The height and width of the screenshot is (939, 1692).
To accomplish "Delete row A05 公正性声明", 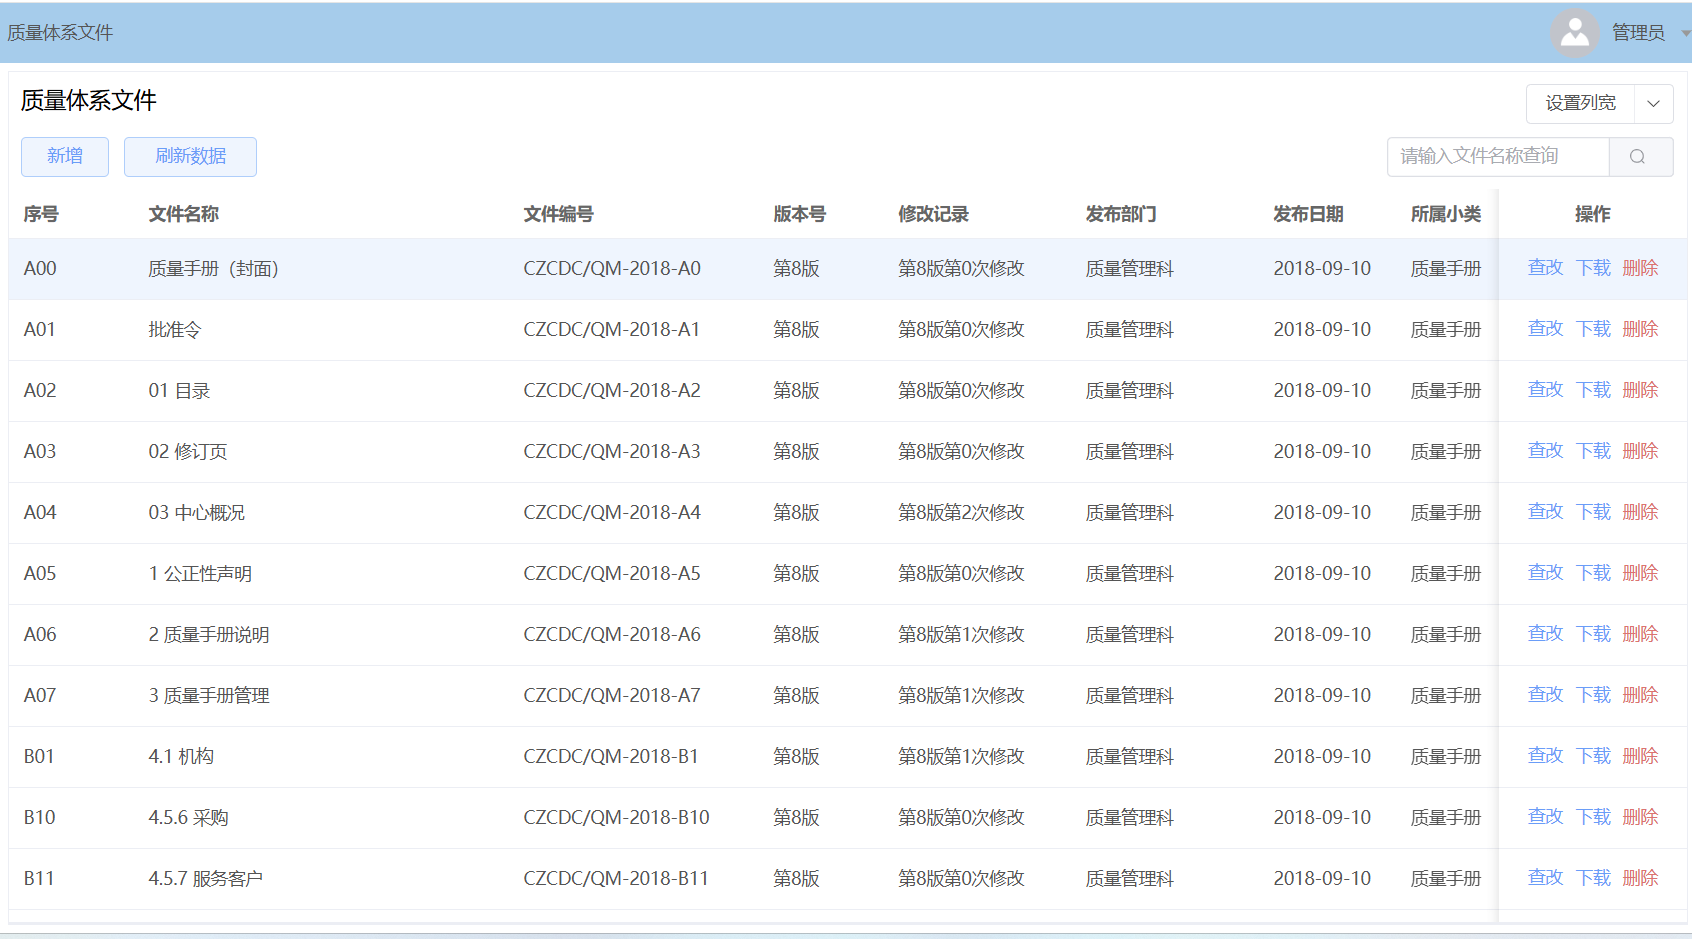I will click(1640, 573).
